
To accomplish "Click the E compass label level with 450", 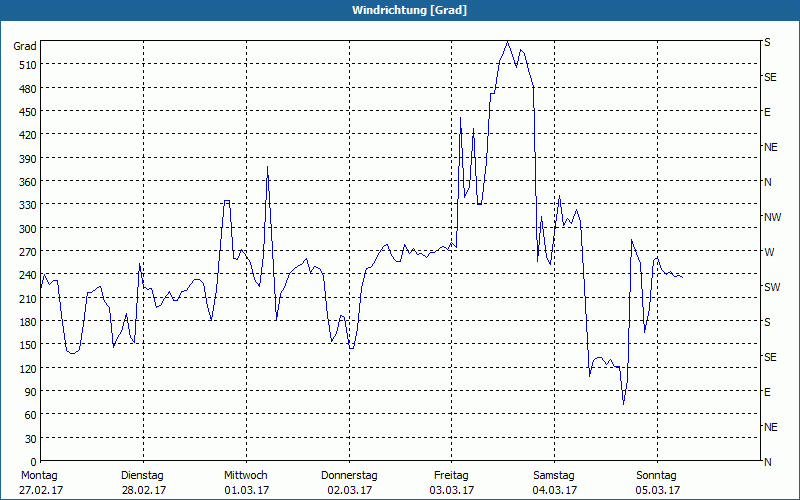I will coord(767,112).
